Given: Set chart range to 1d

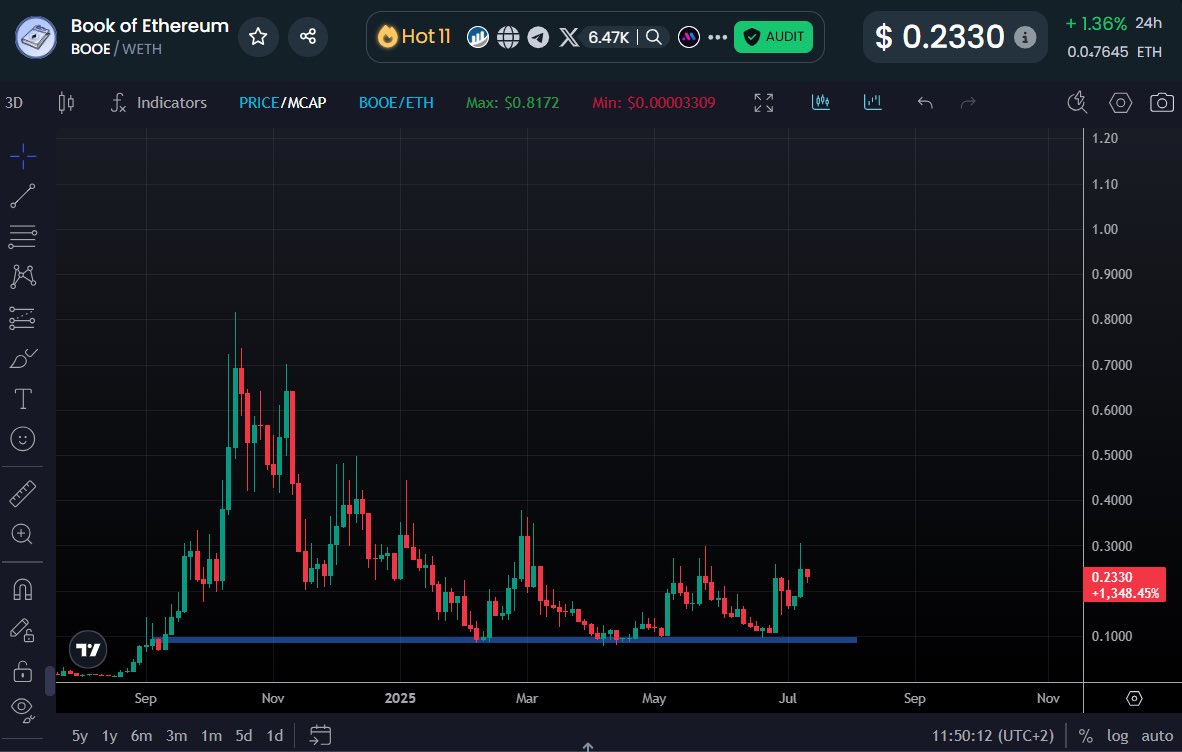Looking at the screenshot, I should [x=275, y=735].
